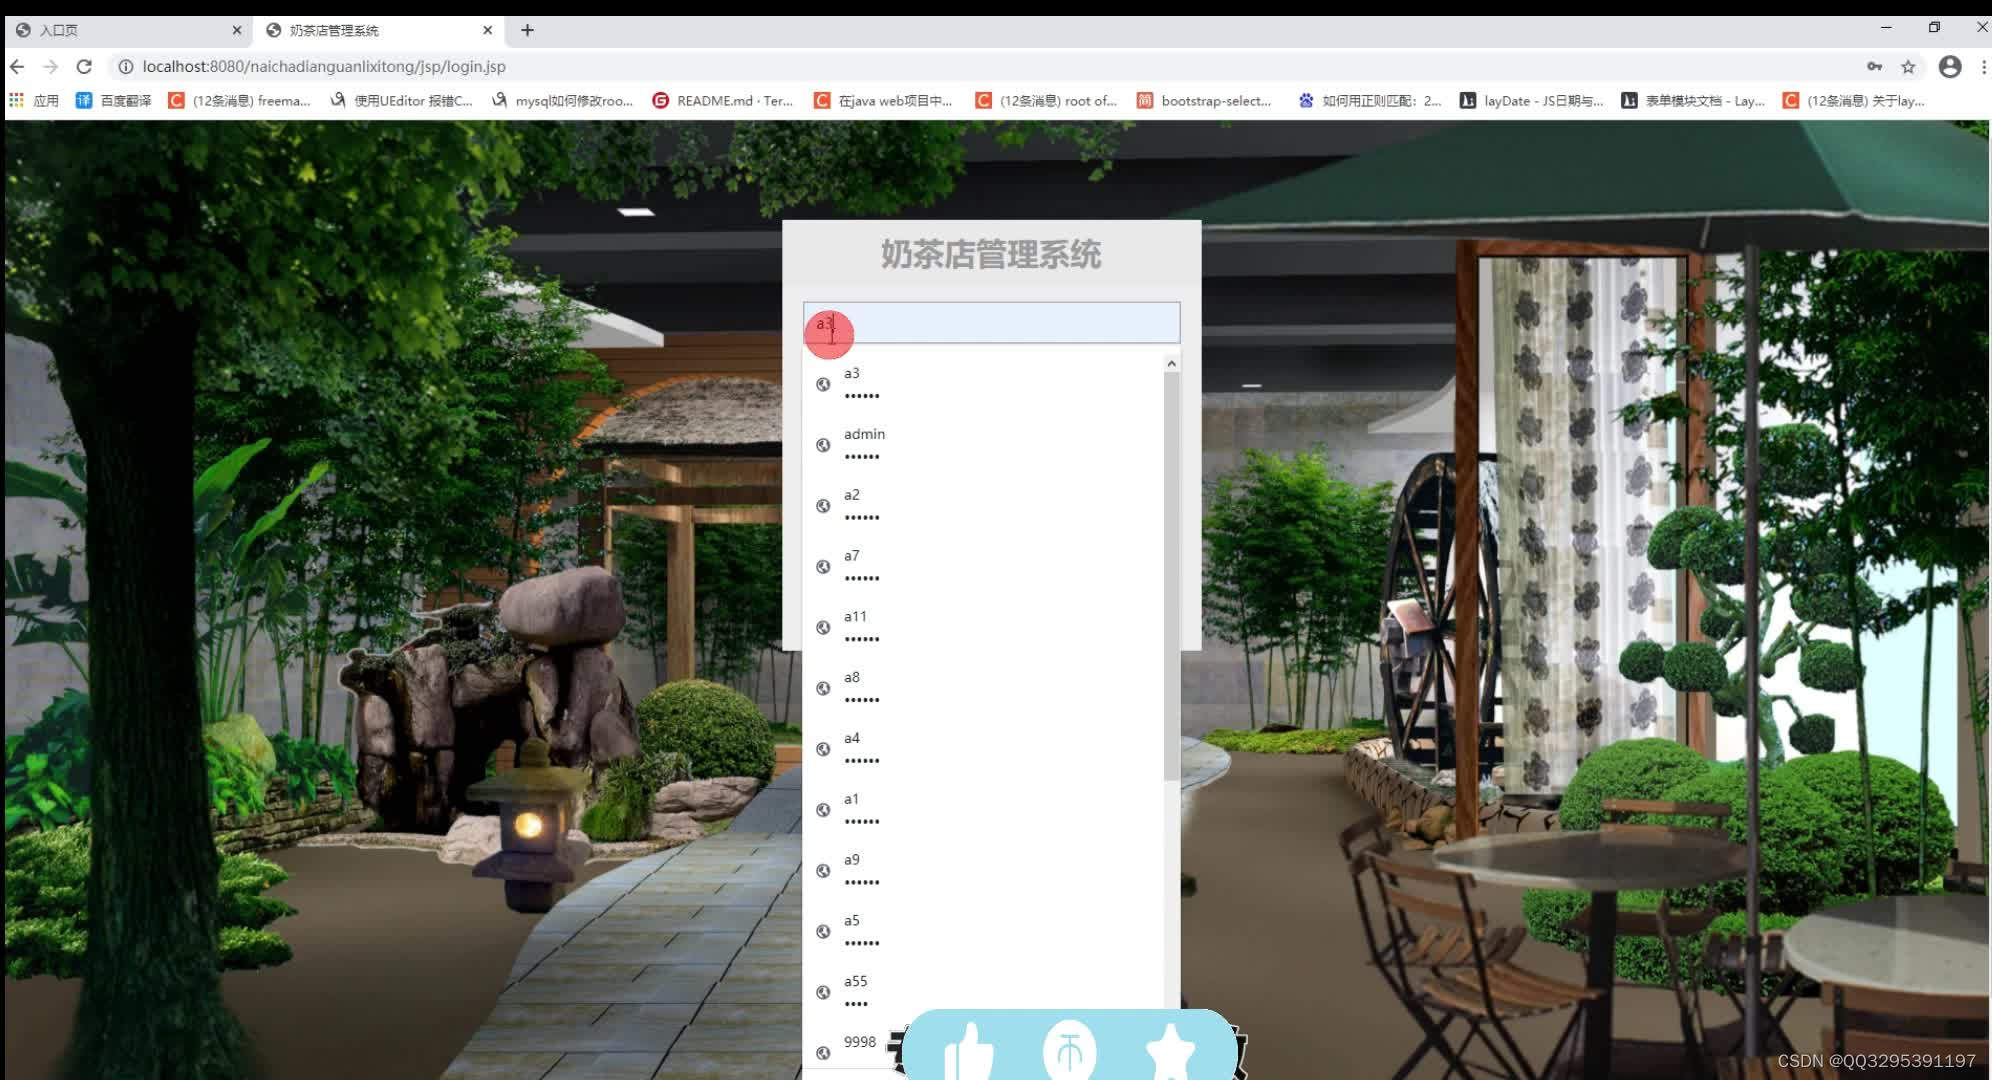This screenshot has height=1080, width=1992.
Task: Open the root of... CSDN bookmark
Action: (x=1046, y=100)
